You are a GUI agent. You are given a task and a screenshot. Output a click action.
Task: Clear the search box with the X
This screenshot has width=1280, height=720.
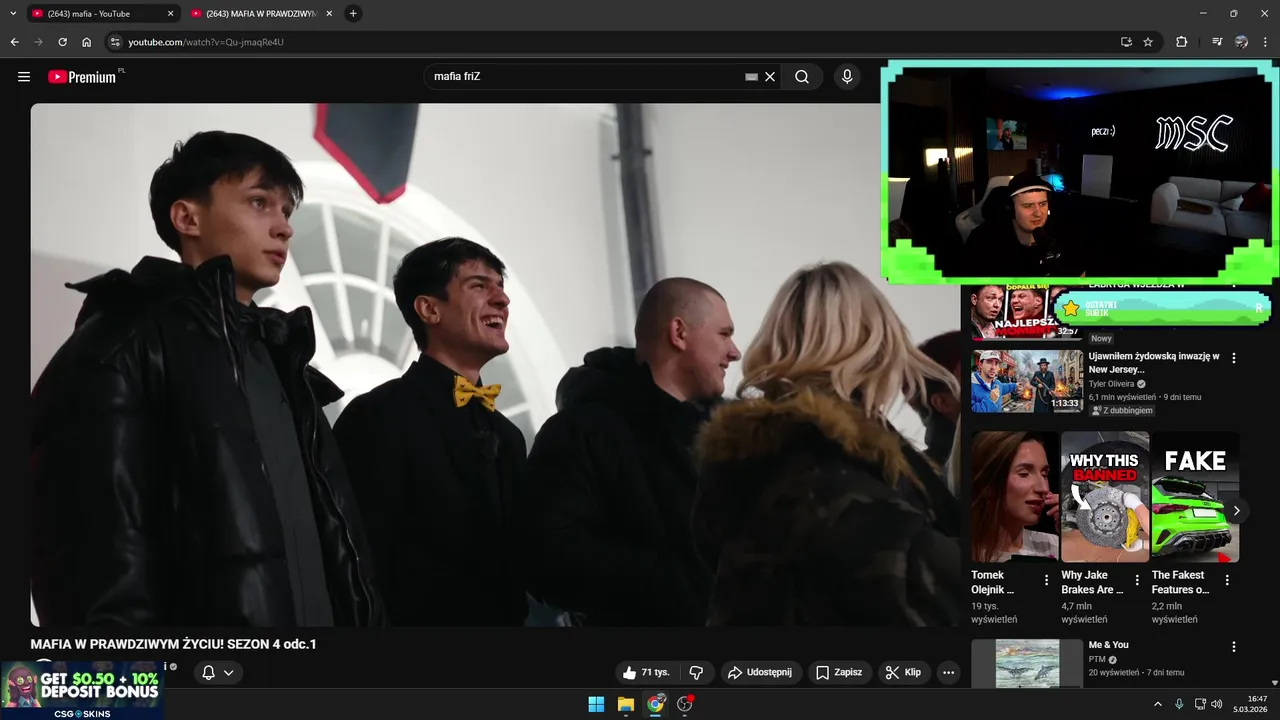[770, 77]
